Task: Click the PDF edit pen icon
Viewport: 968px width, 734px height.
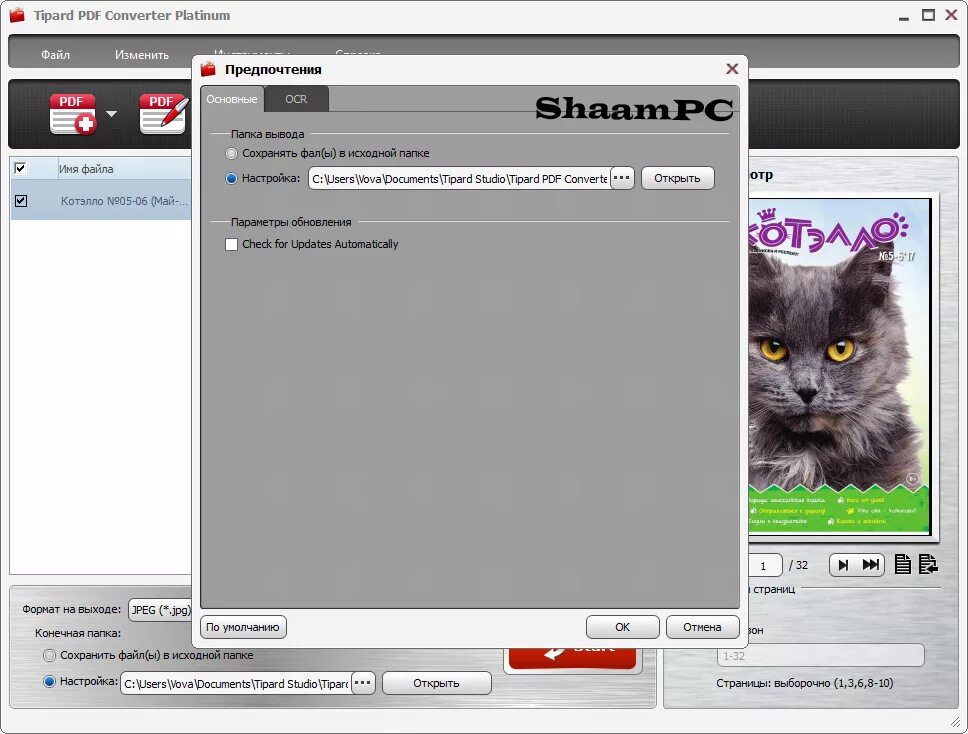Action: click(x=163, y=114)
